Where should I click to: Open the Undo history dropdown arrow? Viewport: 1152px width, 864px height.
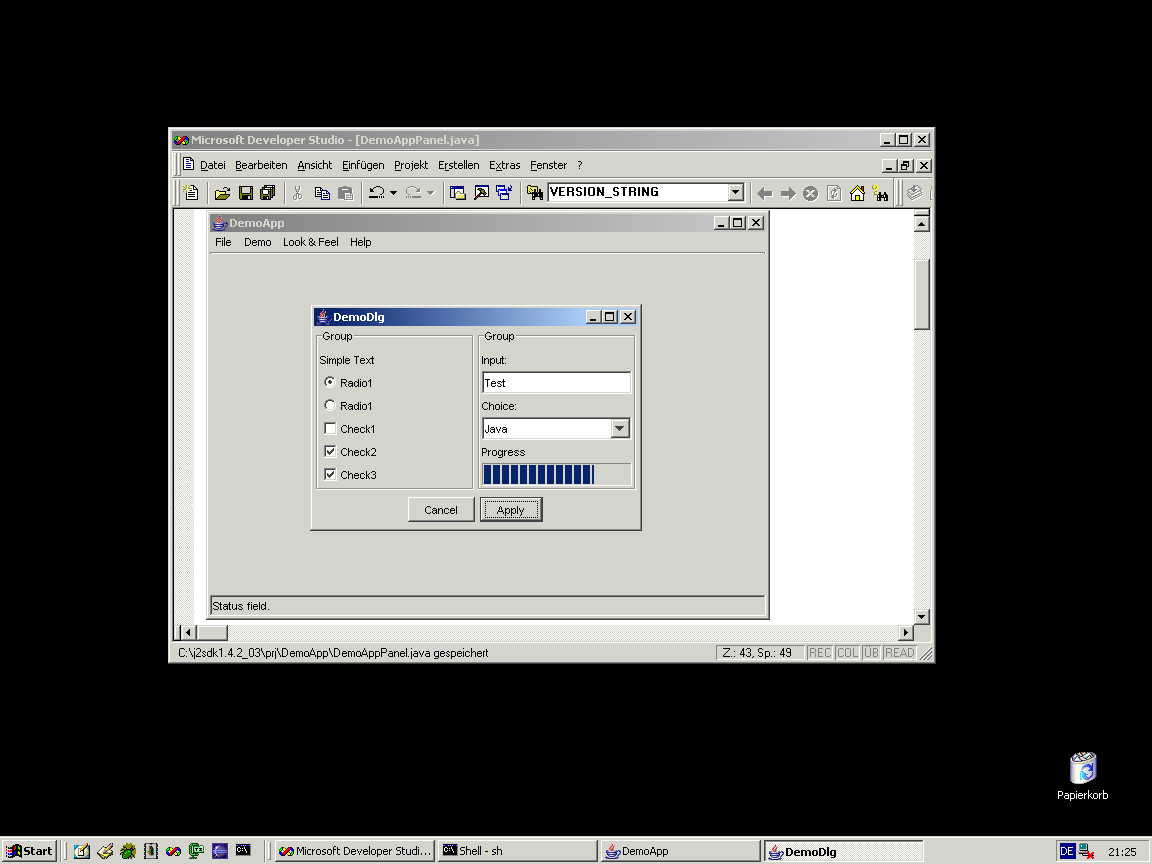393,193
